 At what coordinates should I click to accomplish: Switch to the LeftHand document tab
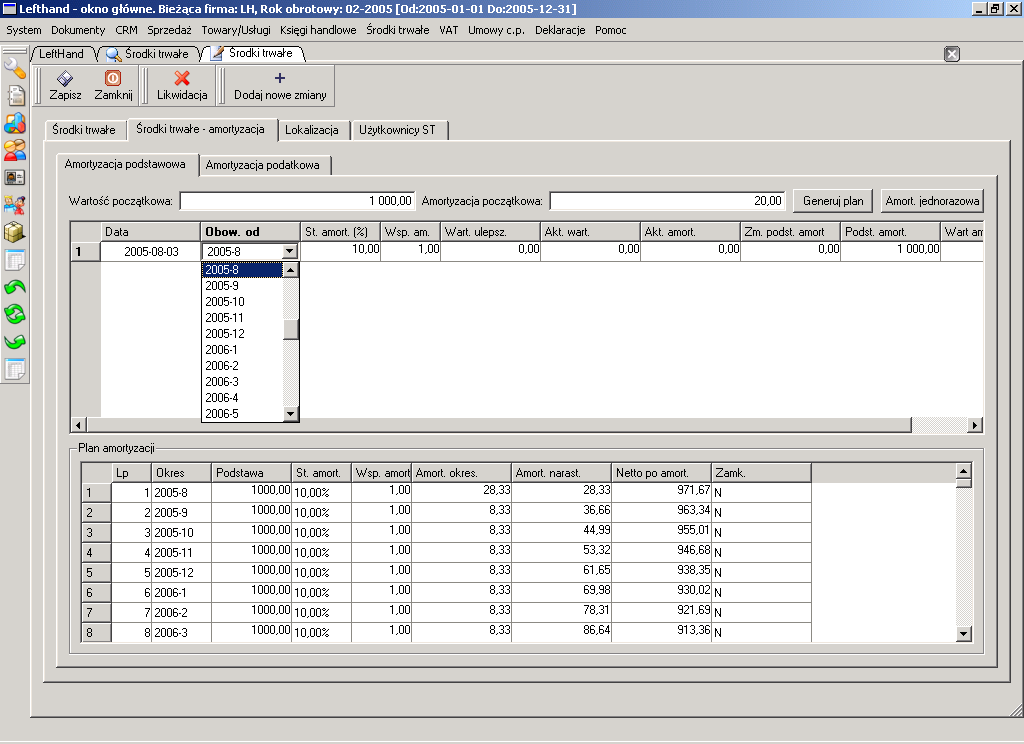[61, 54]
